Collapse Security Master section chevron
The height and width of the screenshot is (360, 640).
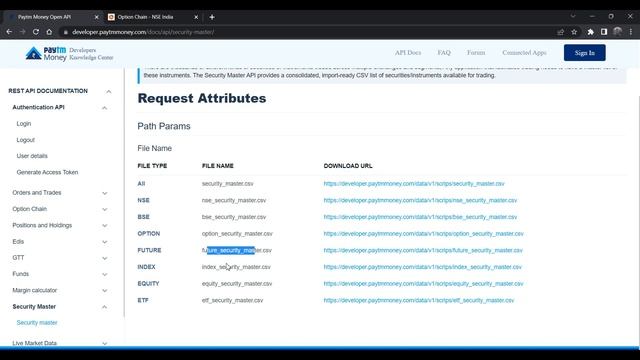pos(104,307)
